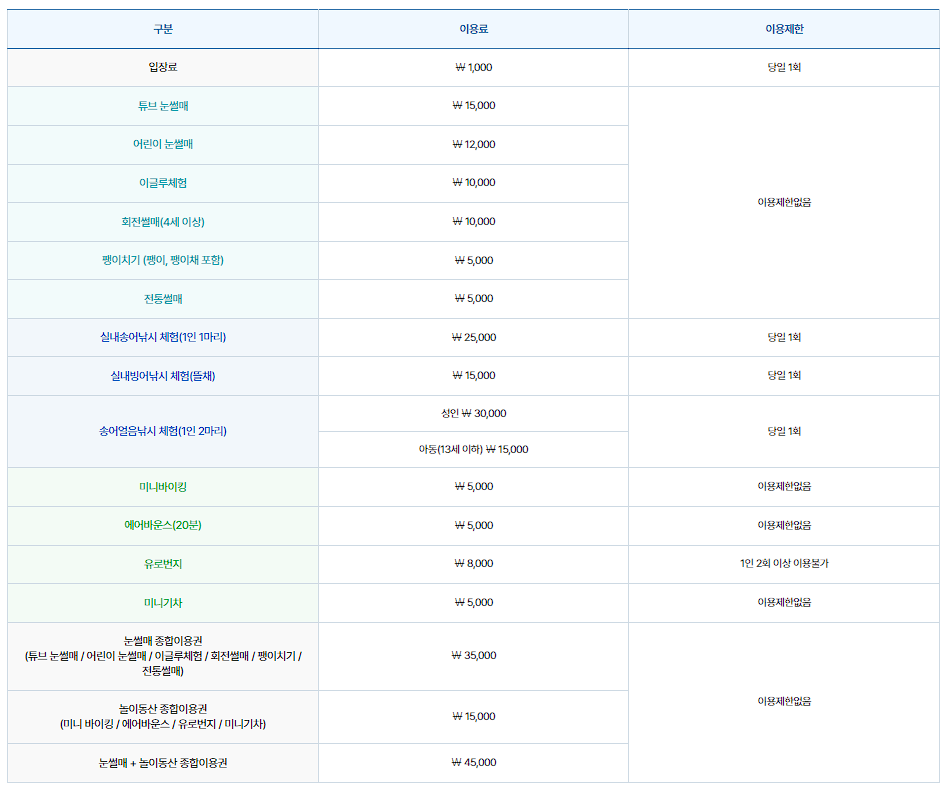Image resolution: width=946 pixels, height=789 pixels.
Task: Select '실내송어낚시 체험(1인 1마리)' label
Action: 163,337
